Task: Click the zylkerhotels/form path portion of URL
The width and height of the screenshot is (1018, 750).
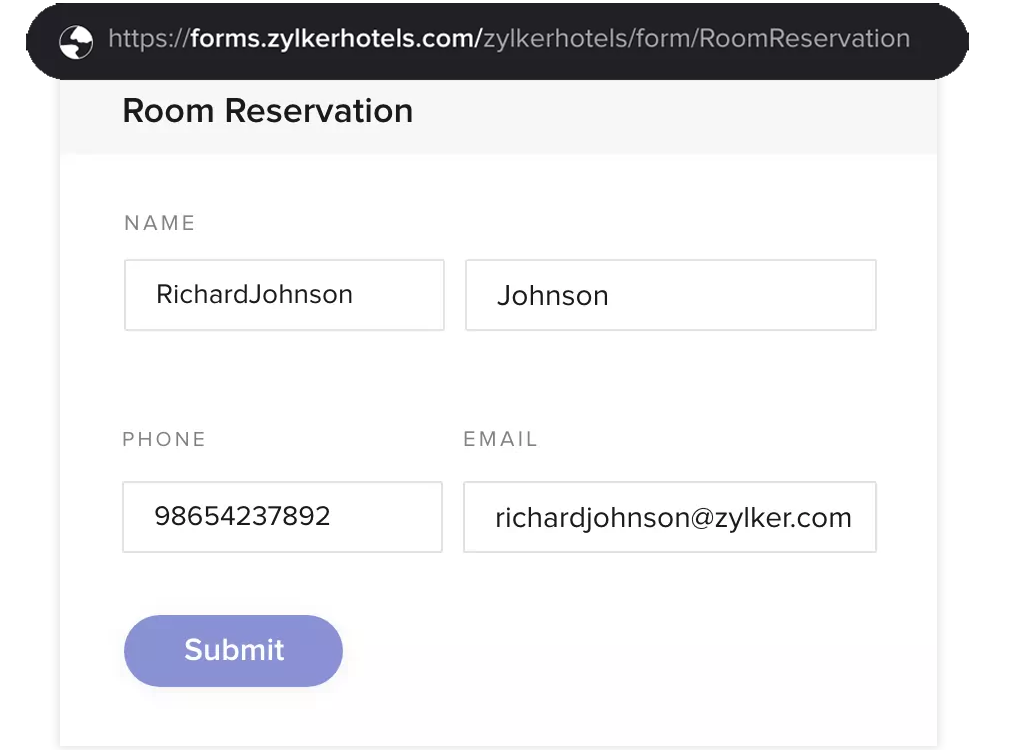Action: pos(587,39)
